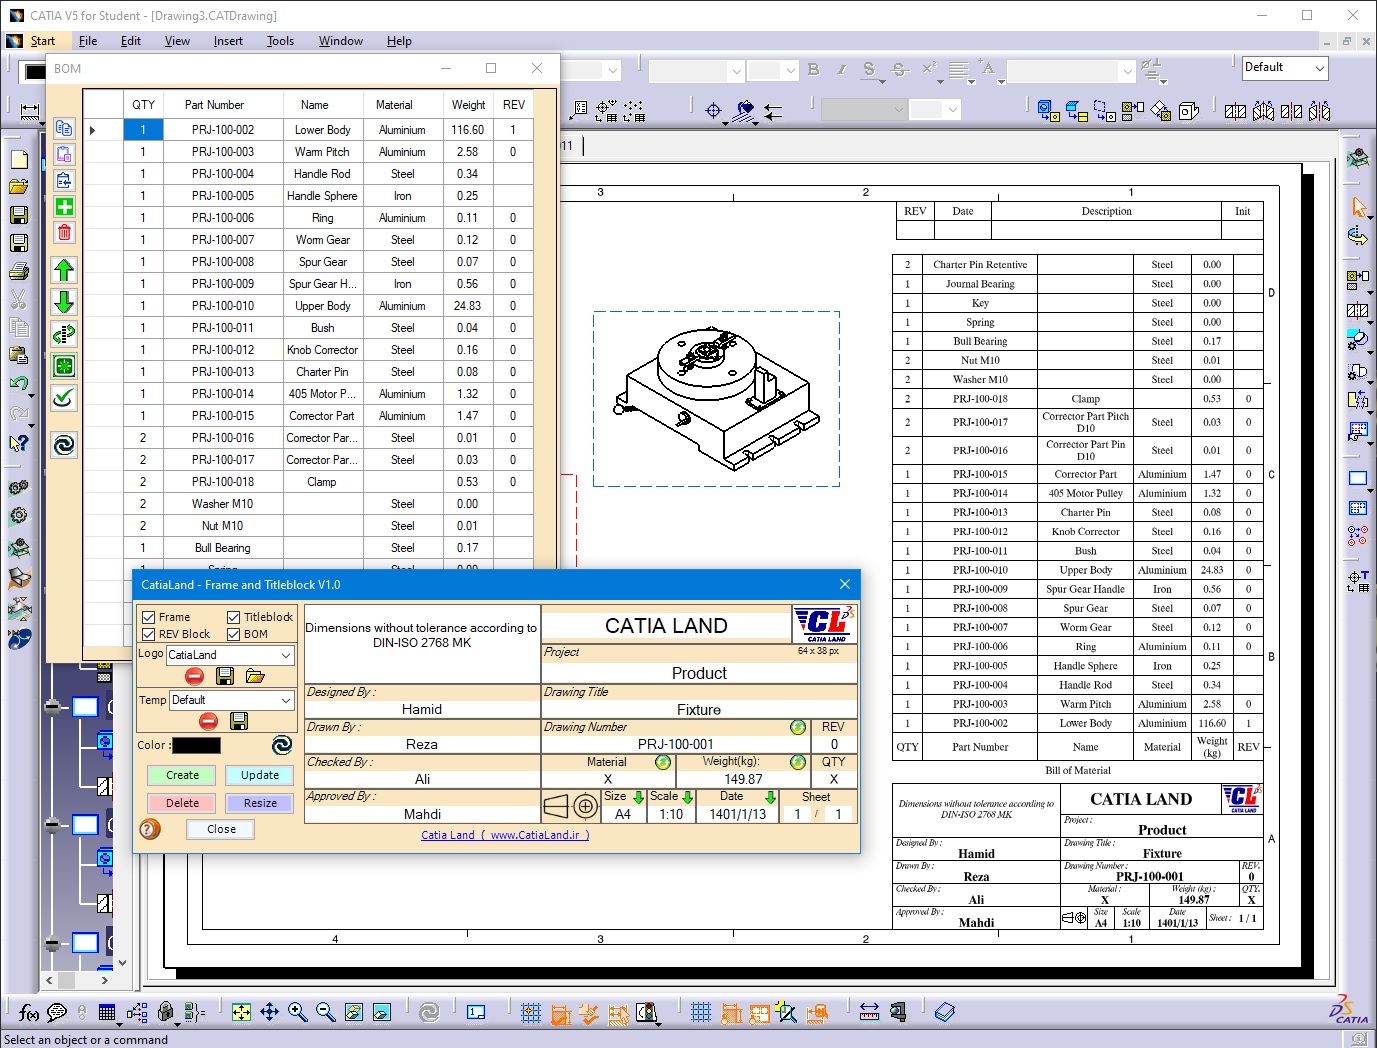Click green arrow next to Scale

[688, 797]
